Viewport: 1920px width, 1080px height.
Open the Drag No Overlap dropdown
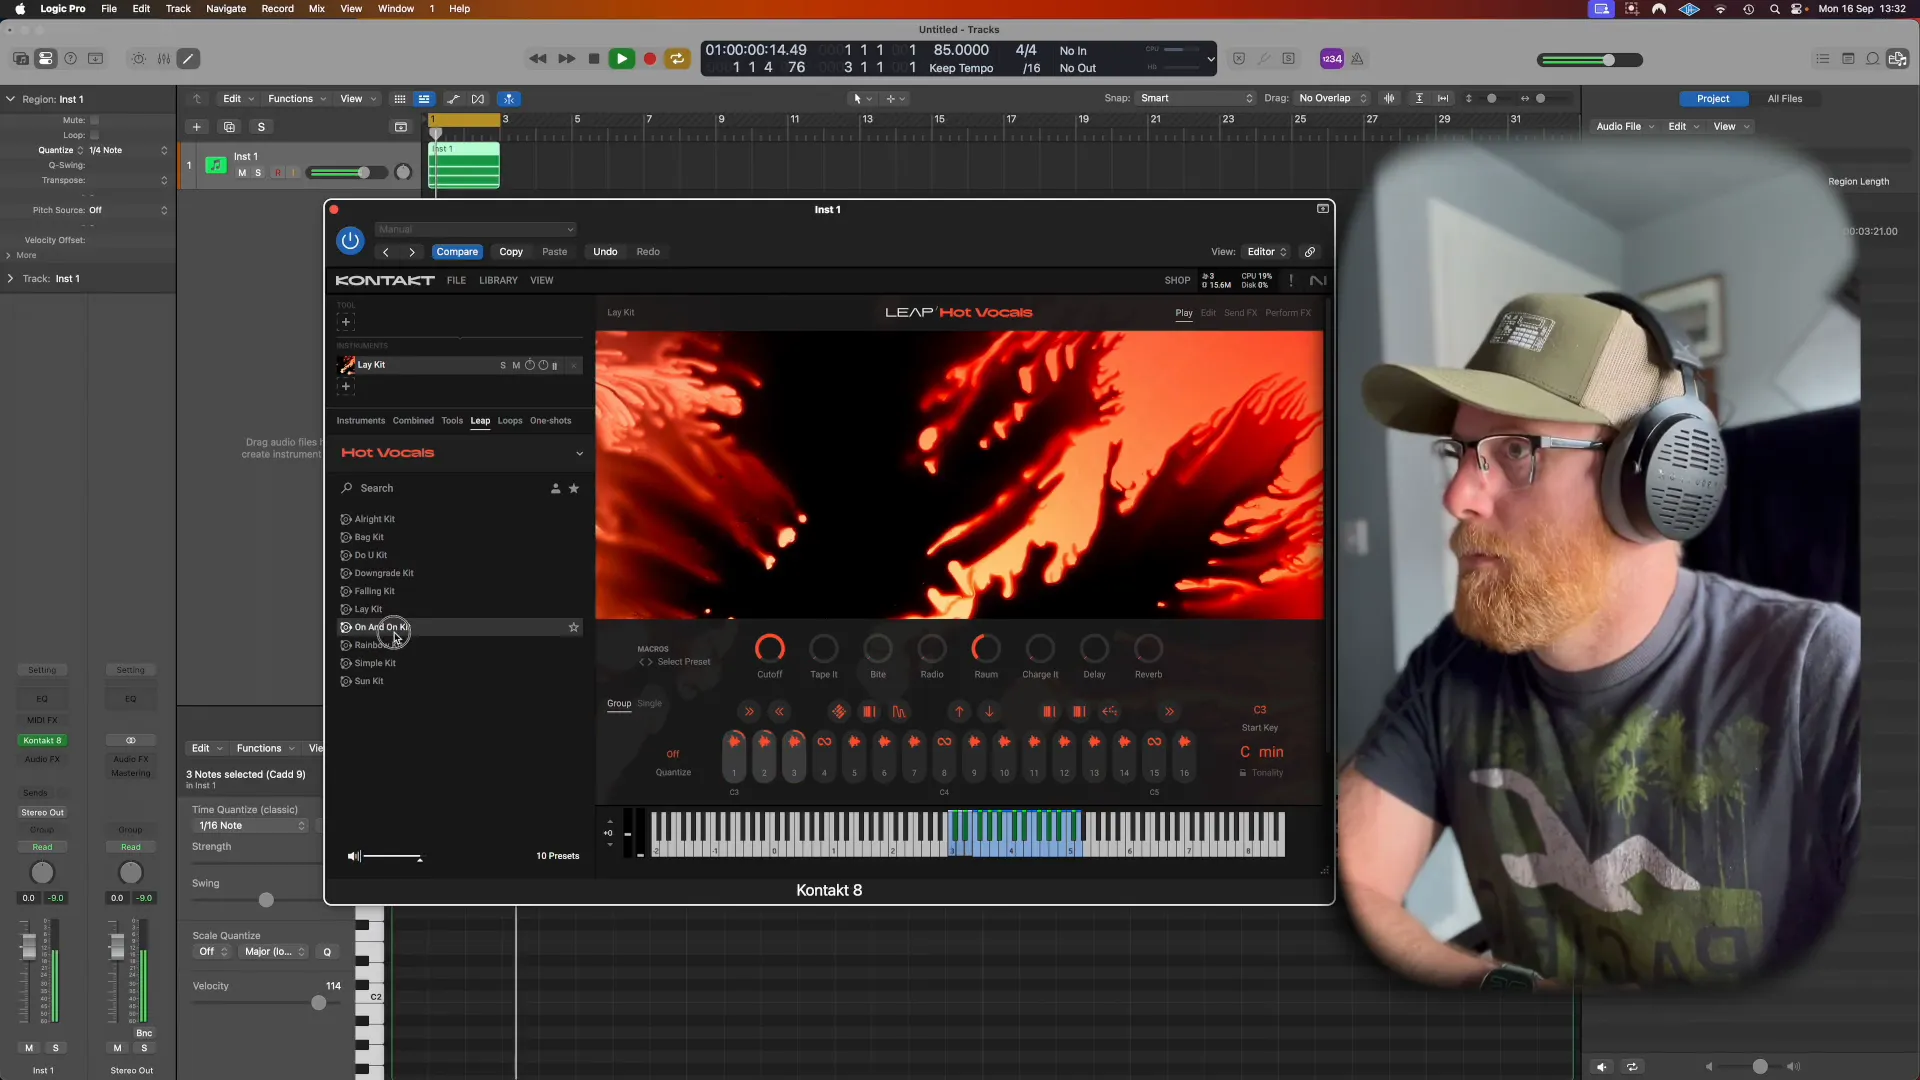click(1332, 98)
